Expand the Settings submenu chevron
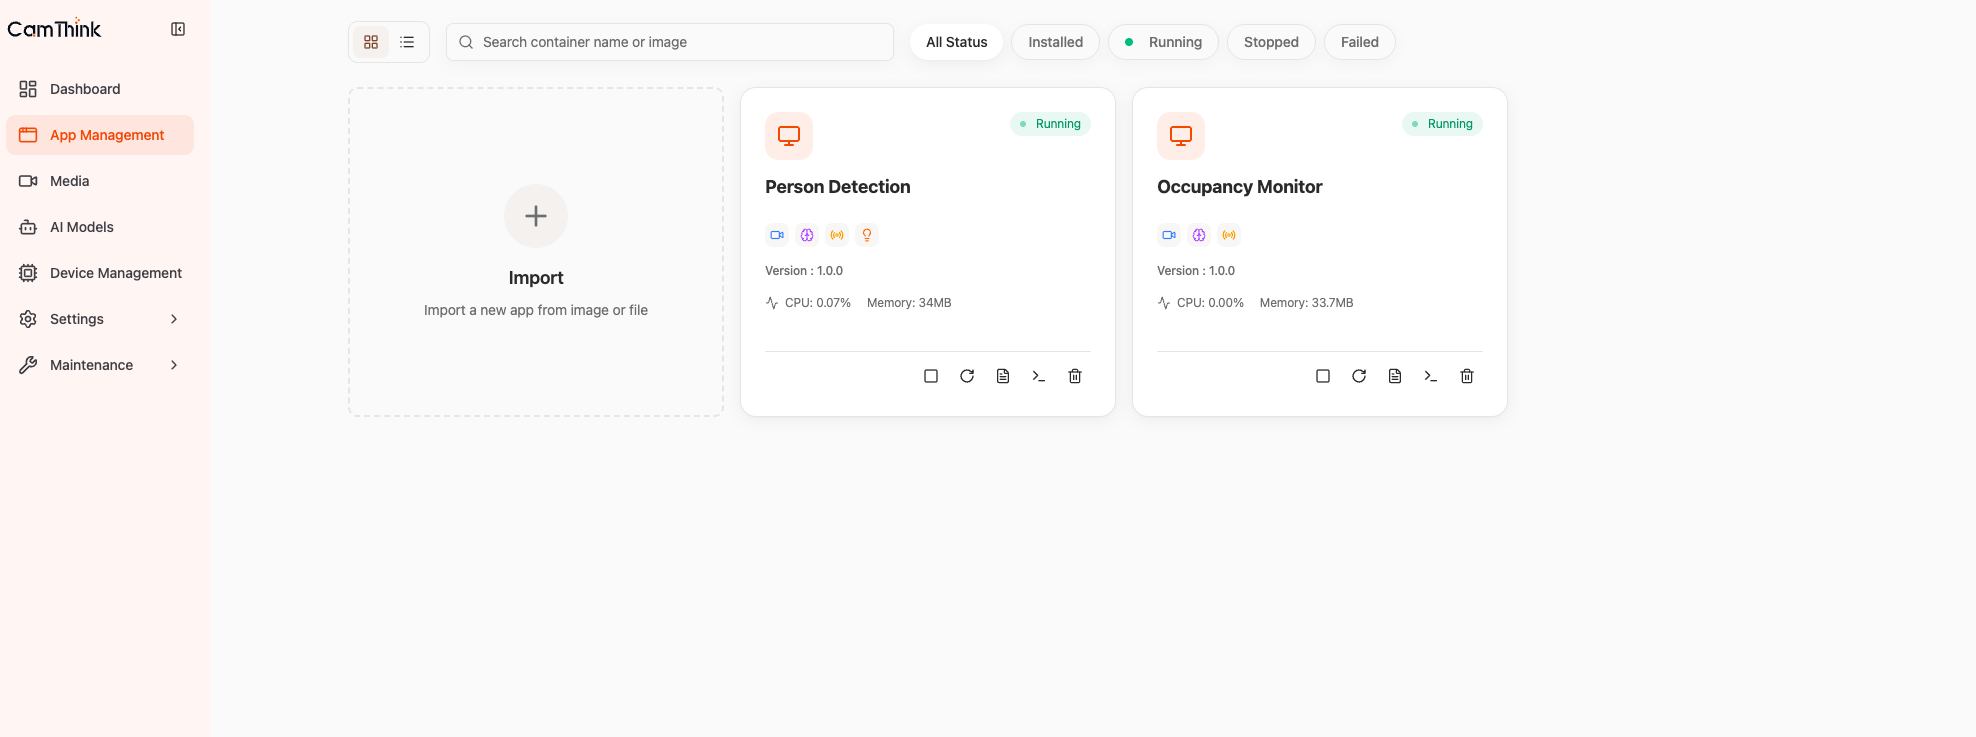Image resolution: width=1976 pixels, height=737 pixels. click(174, 319)
